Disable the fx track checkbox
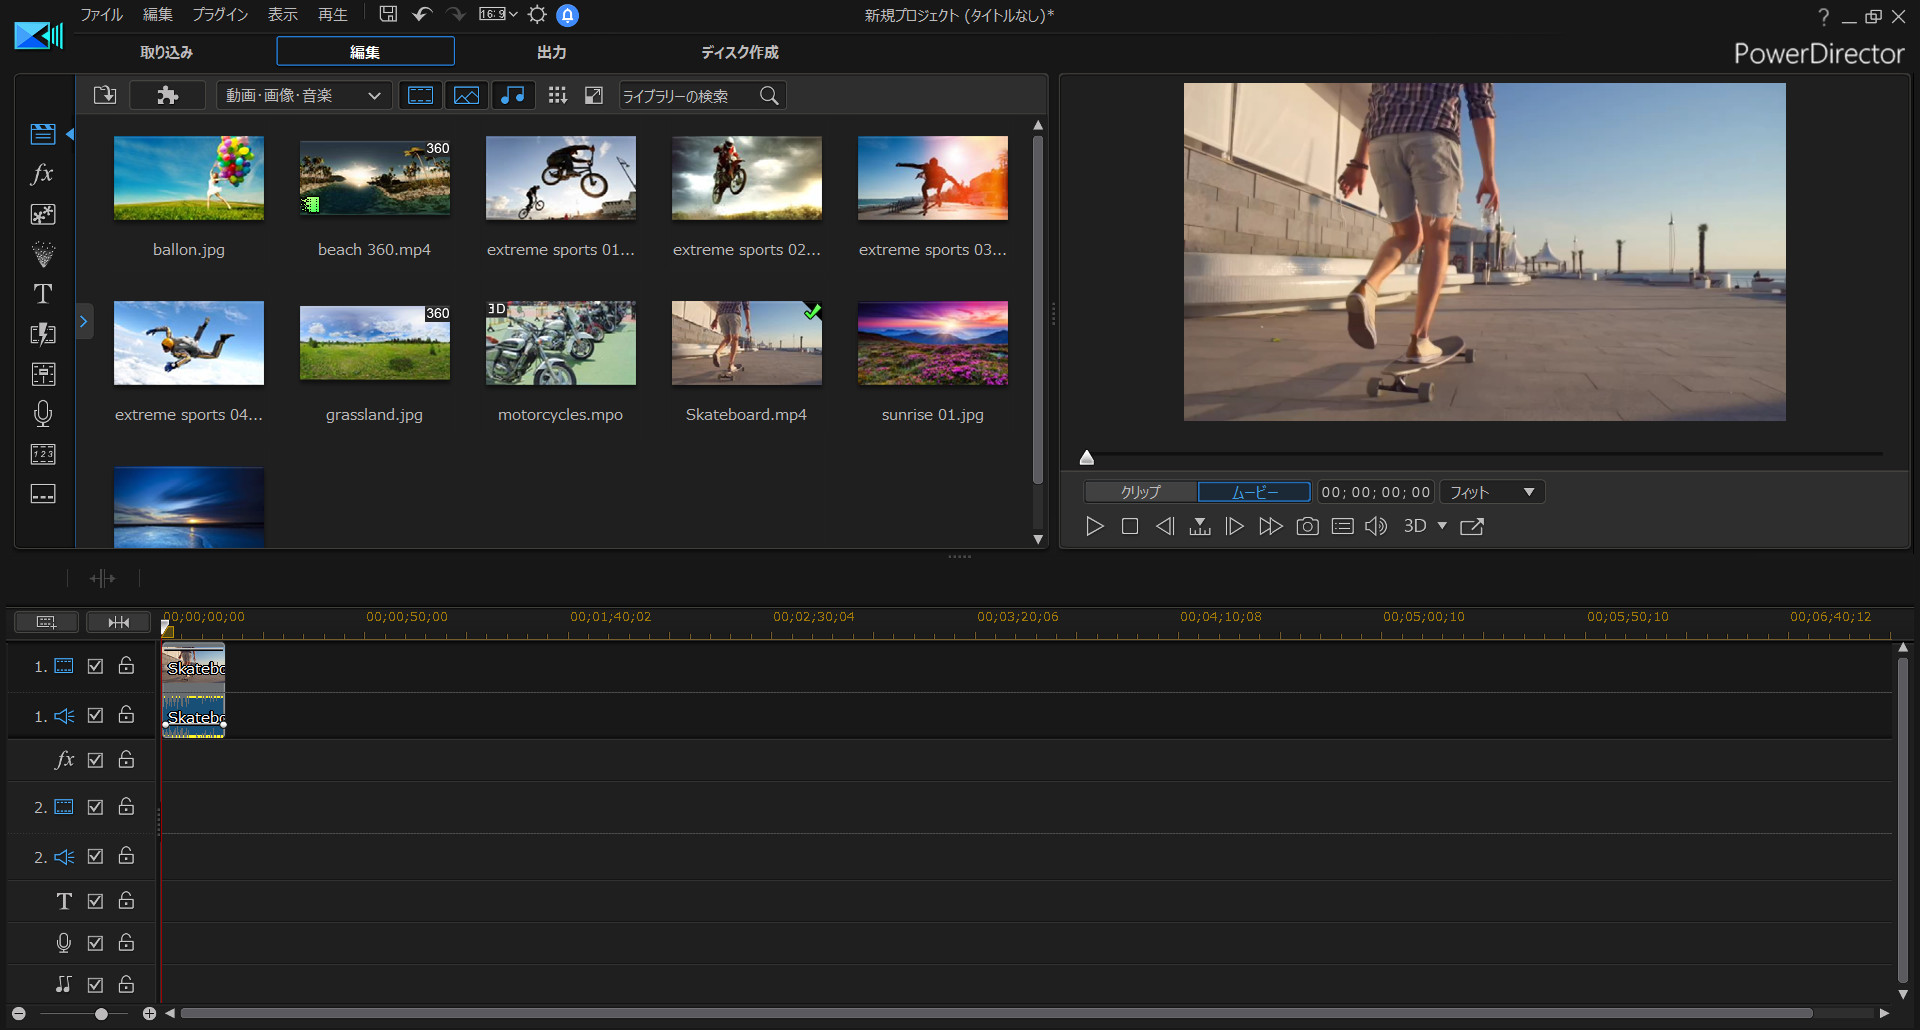This screenshot has height=1030, width=1920. [x=95, y=760]
